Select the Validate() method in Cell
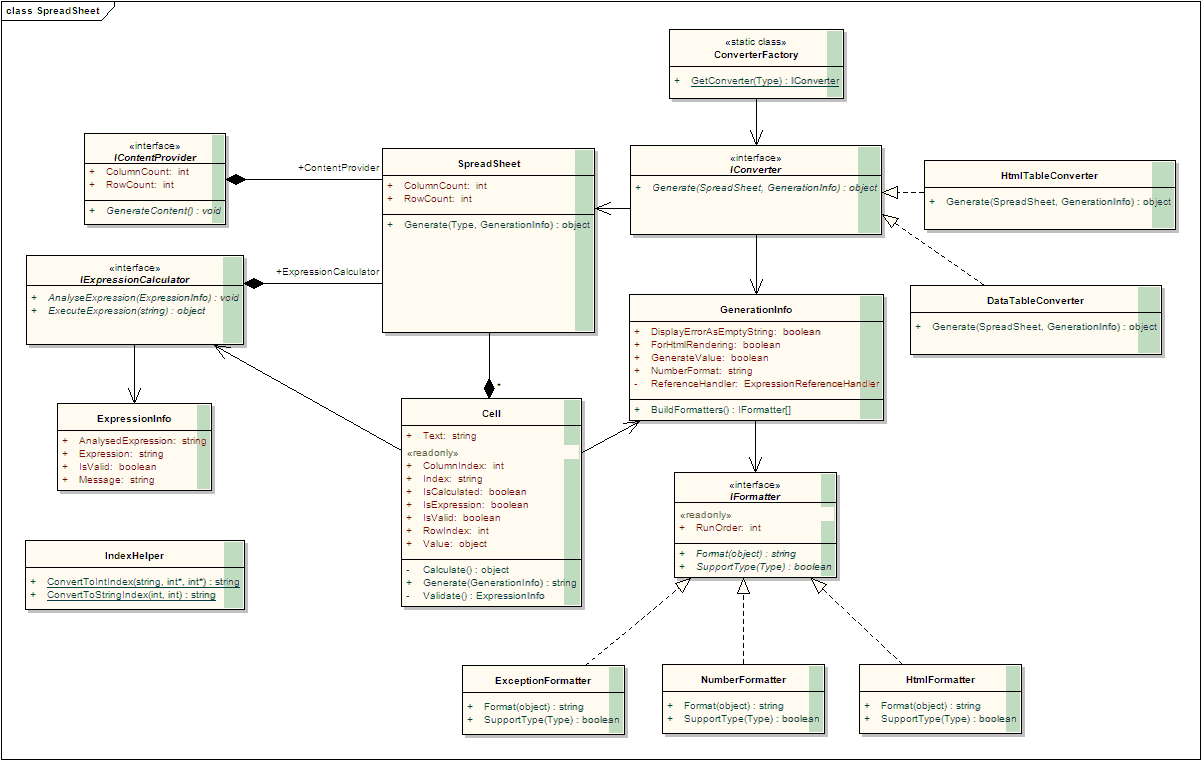 [x=483, y=596]
